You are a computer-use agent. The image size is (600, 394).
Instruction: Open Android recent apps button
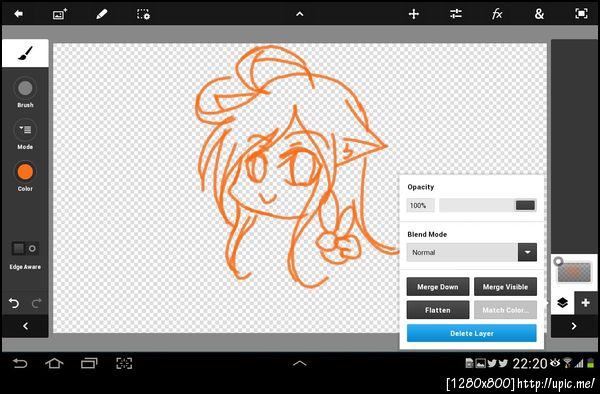tap(89, 363)
